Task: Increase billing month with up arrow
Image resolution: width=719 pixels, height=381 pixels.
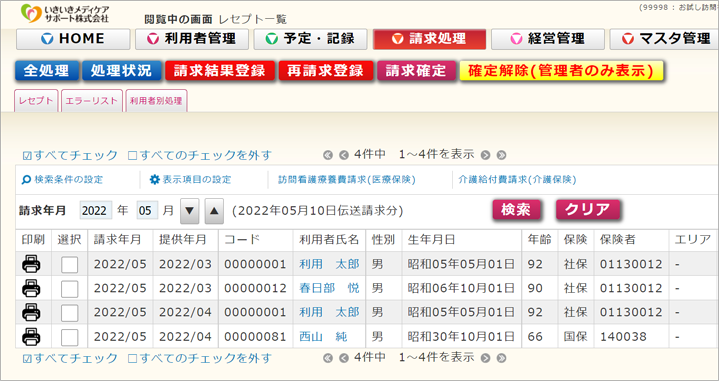Action: pyautogui.click(x=214, y=211)
